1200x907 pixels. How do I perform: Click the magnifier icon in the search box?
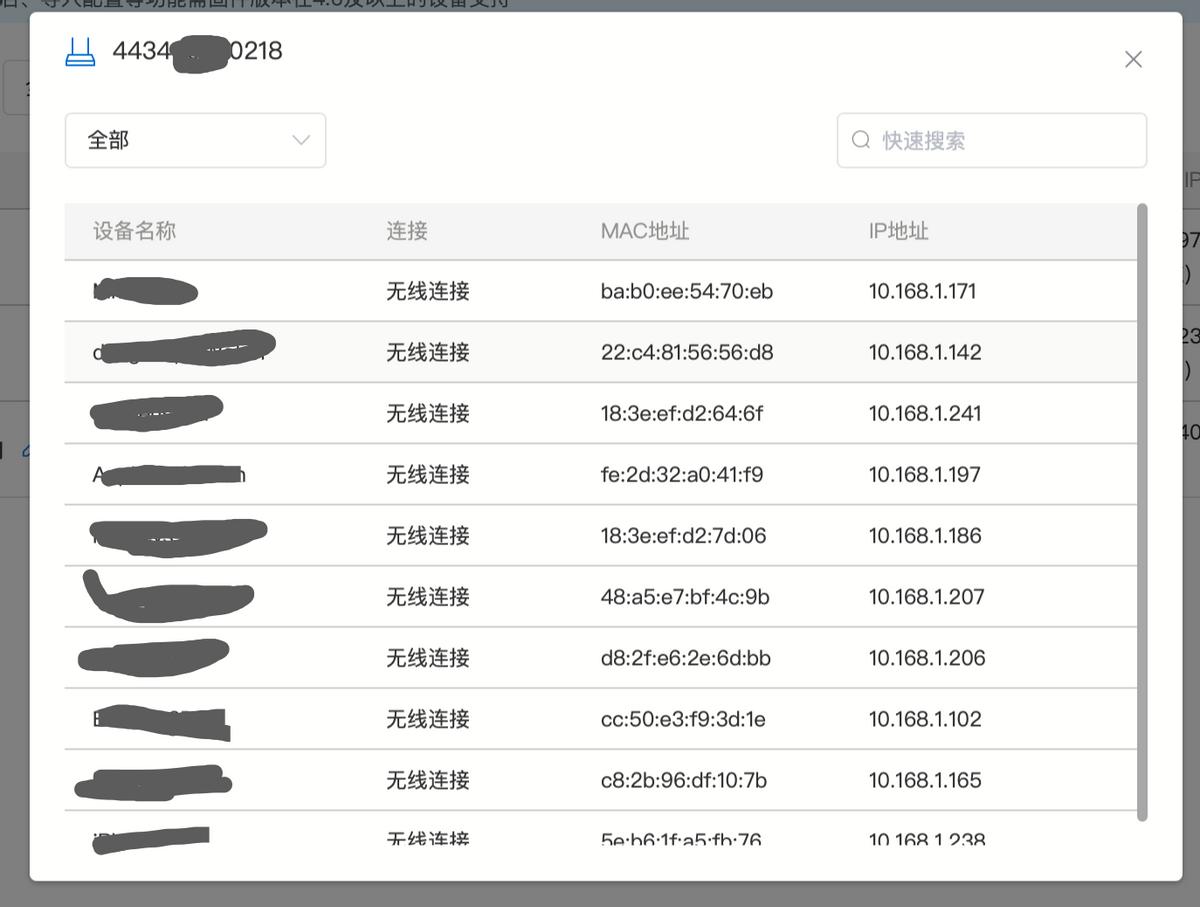[x=861, y=140]
